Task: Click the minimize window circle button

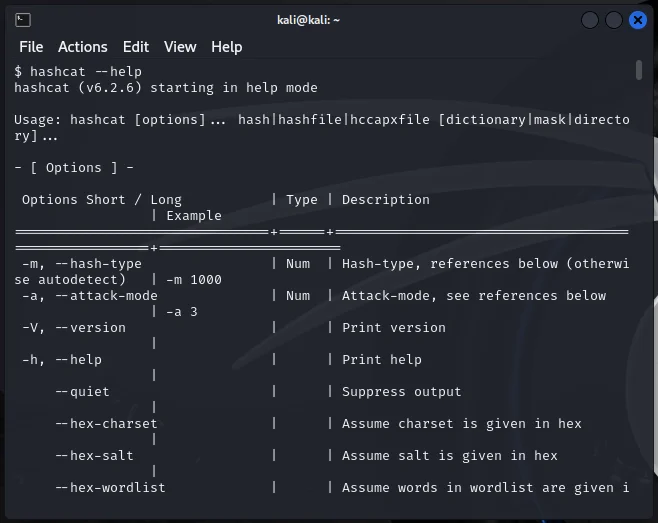Action: (590, 20)
